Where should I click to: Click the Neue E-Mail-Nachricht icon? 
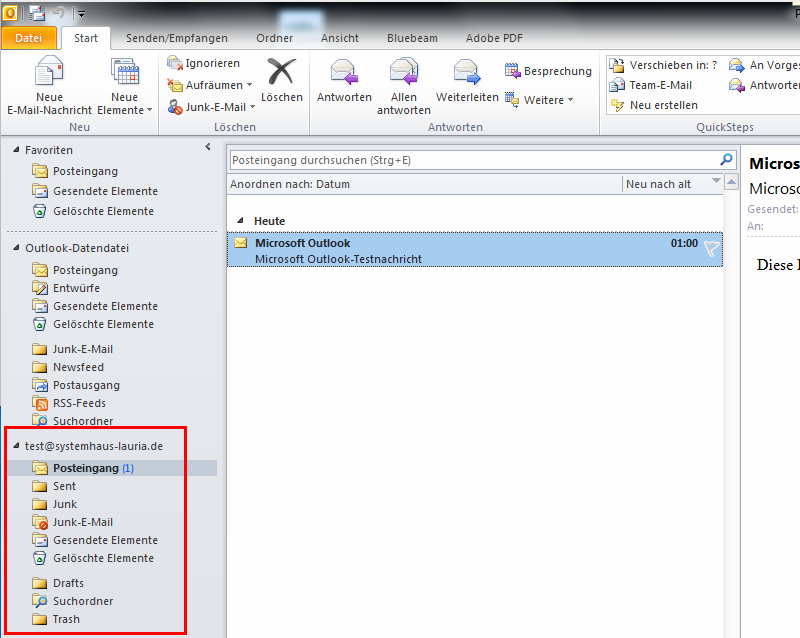(49, 75)
